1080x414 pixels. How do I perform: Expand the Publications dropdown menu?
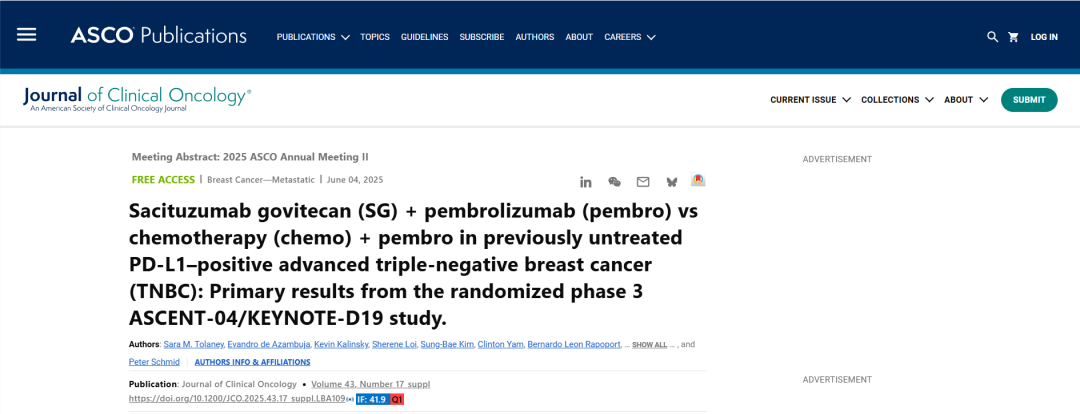[x=313, y=37]
